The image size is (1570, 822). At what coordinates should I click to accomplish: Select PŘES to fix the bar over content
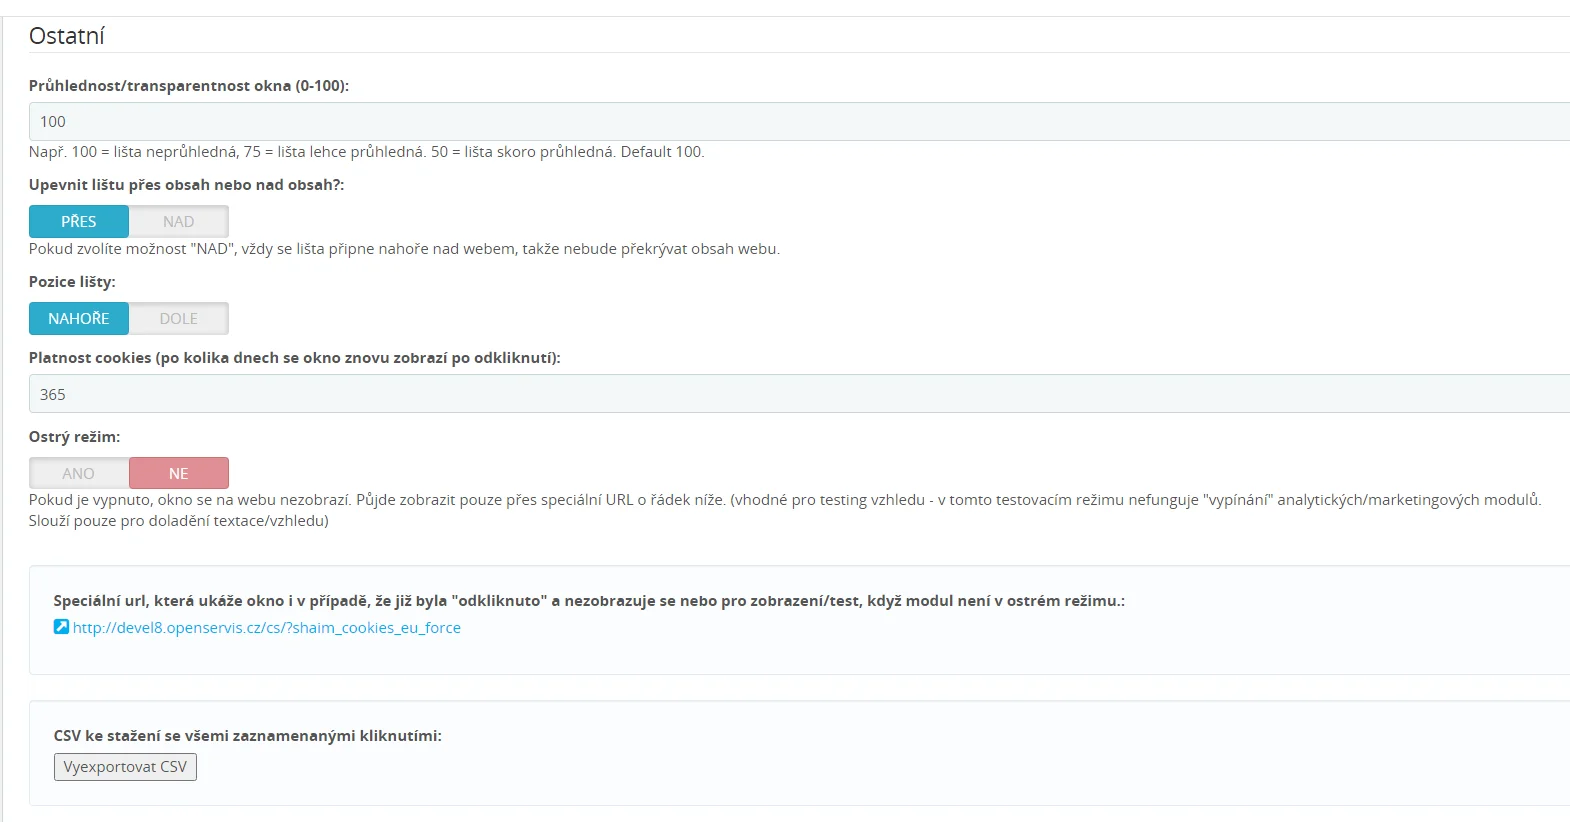coord(79,221)
